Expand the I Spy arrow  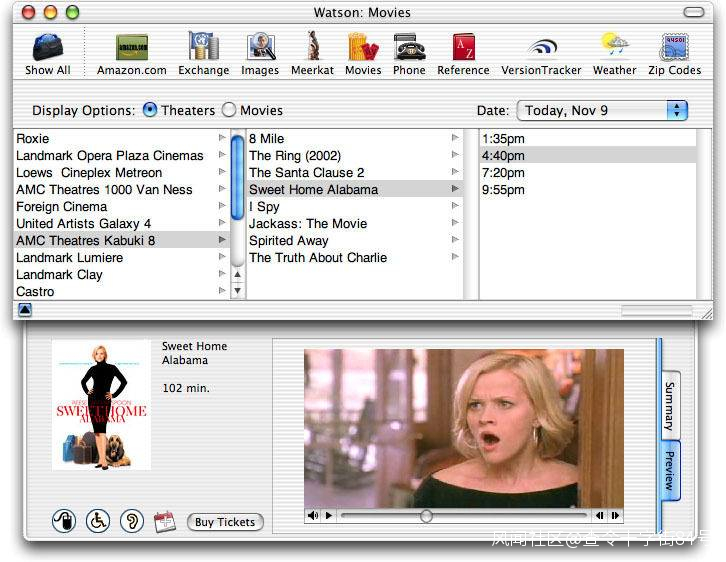455,206
